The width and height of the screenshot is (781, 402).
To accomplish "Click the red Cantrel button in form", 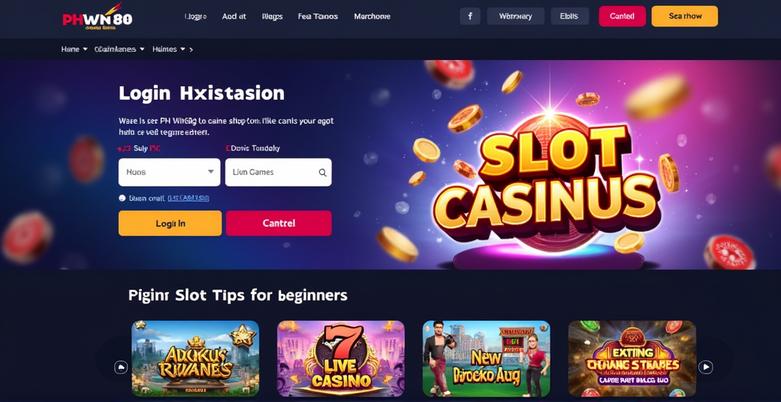I will pyautogui.click(x=279, y=223).
